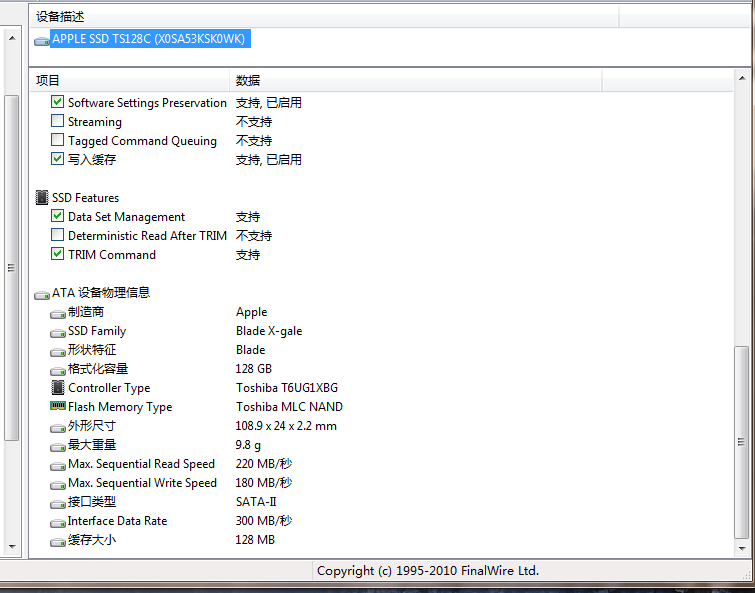The height and width of the screenshot is (593, 755).
Task: Click the 220 MB/秒 read speed value
Action: tap(264, 464)
